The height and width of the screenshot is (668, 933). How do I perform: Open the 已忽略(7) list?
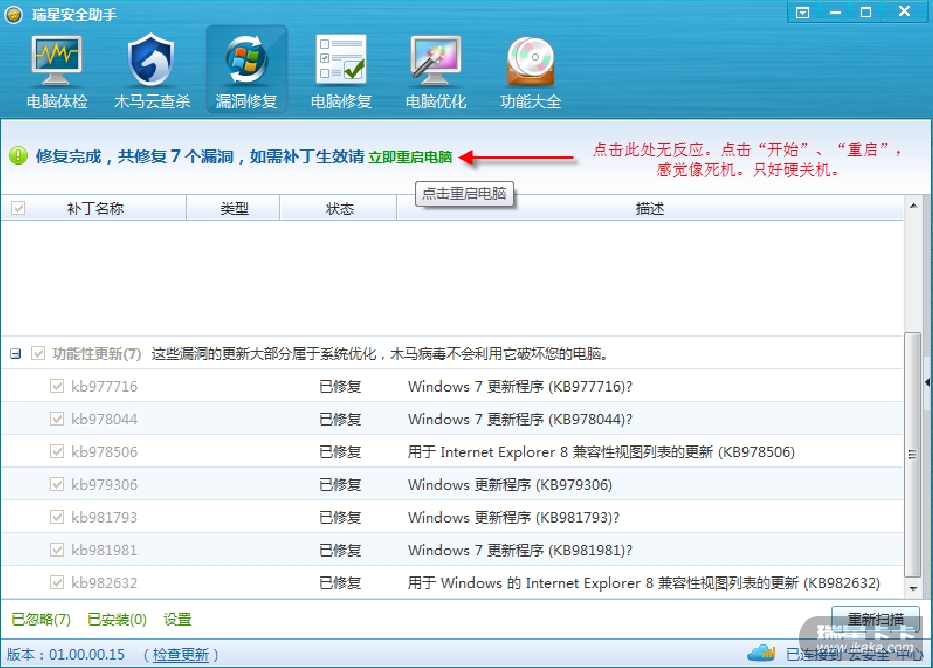coord(41,619)
